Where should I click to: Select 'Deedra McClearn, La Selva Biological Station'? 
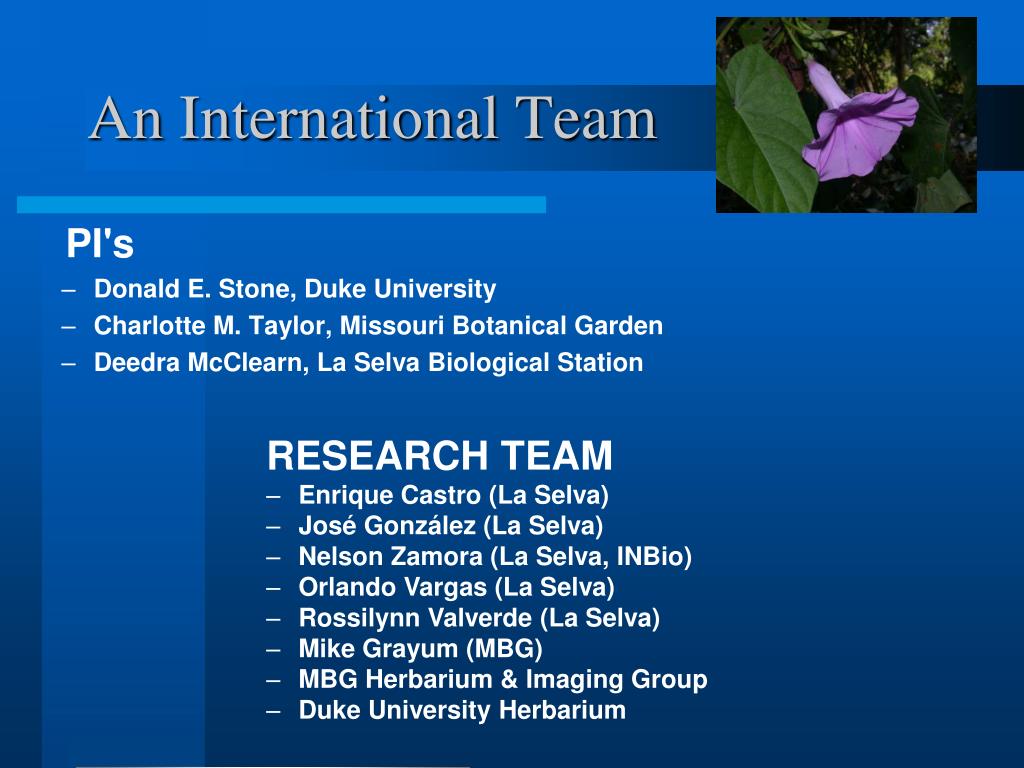tap(368, 362)
